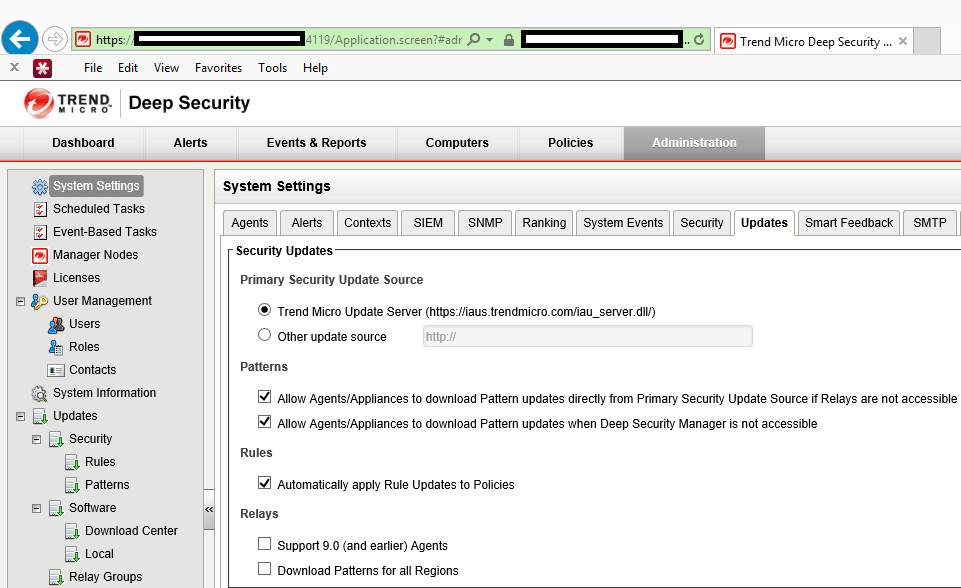
Task: Click the Download Center icon
Action: pos(72,531)
